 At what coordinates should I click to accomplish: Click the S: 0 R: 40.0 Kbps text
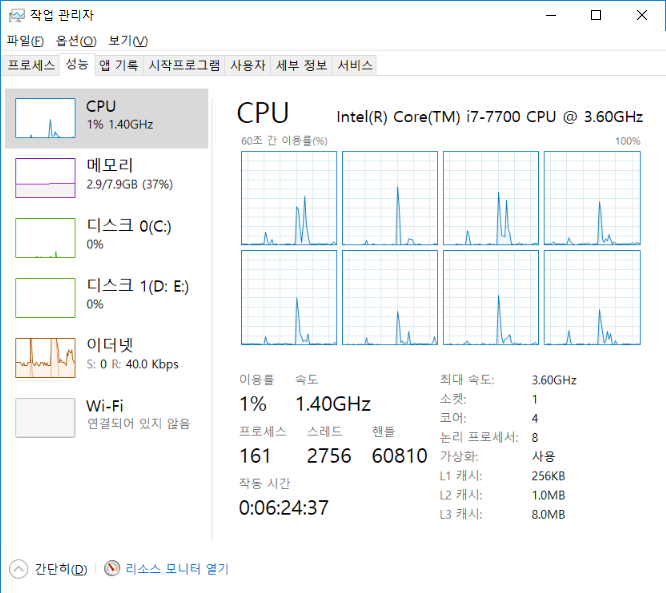point(133,364)
